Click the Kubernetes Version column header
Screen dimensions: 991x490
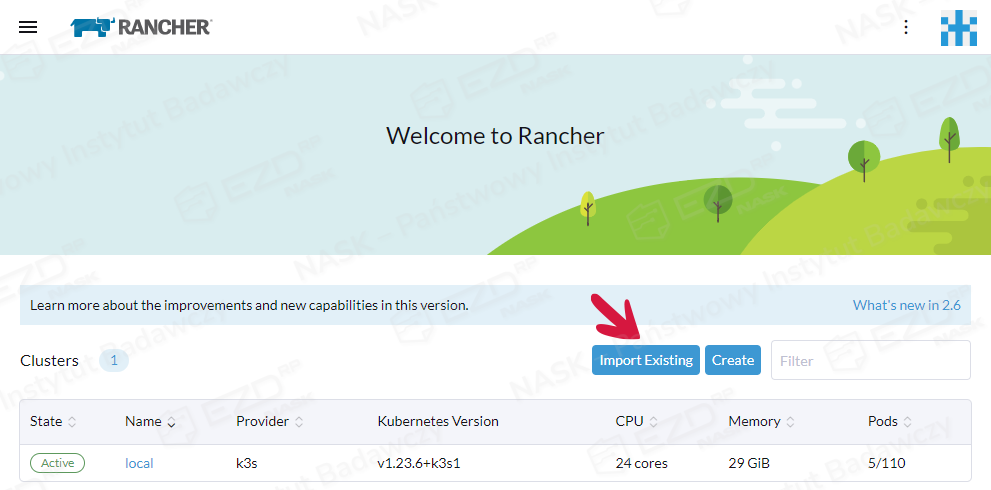tap(437, 421)
